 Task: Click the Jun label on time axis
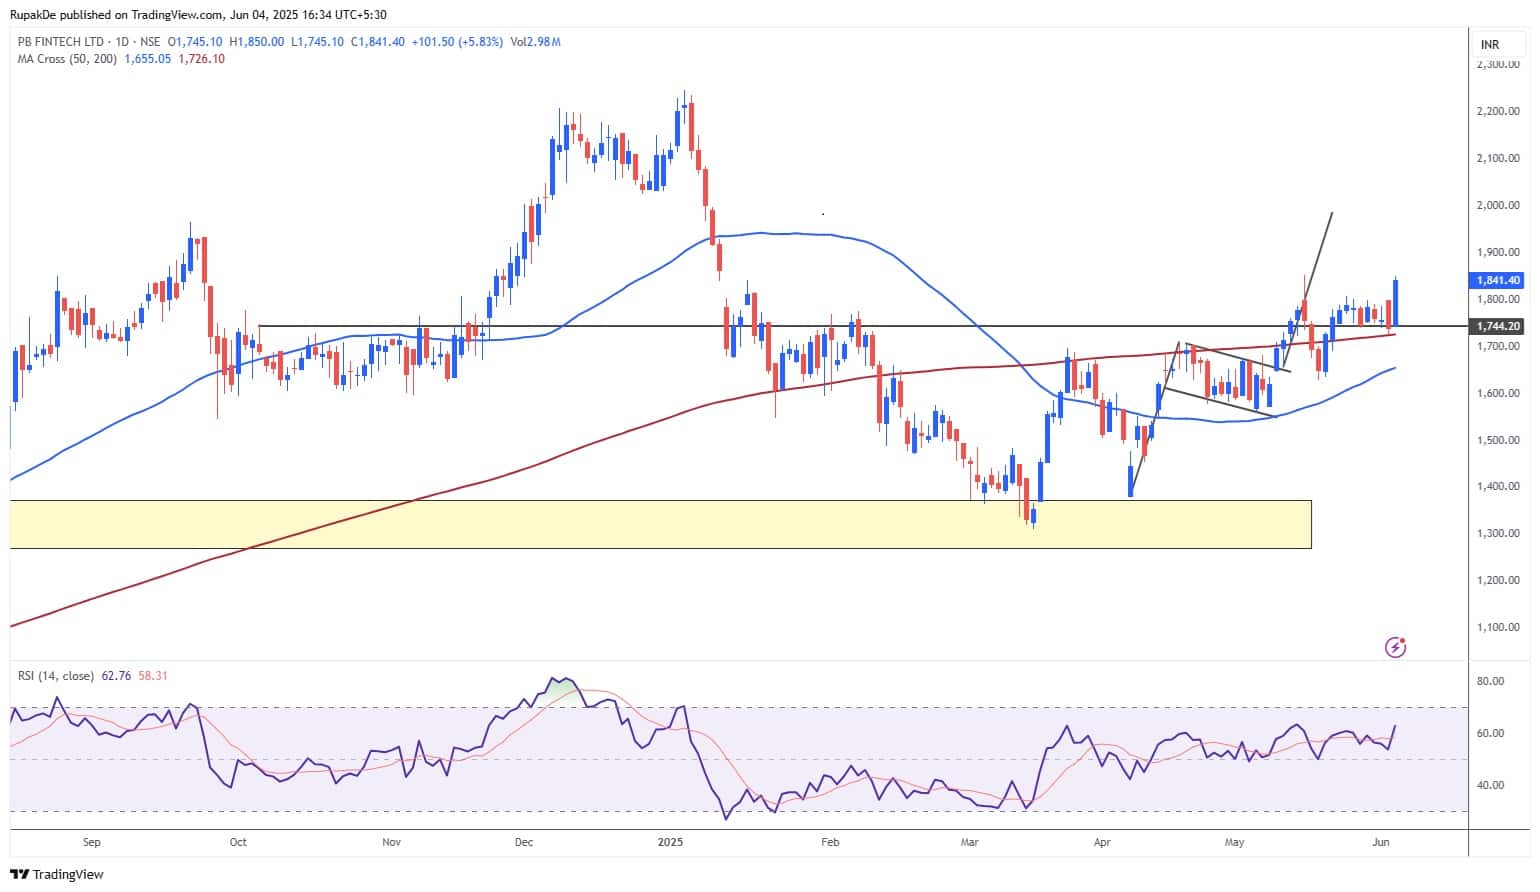(1381, 842)
